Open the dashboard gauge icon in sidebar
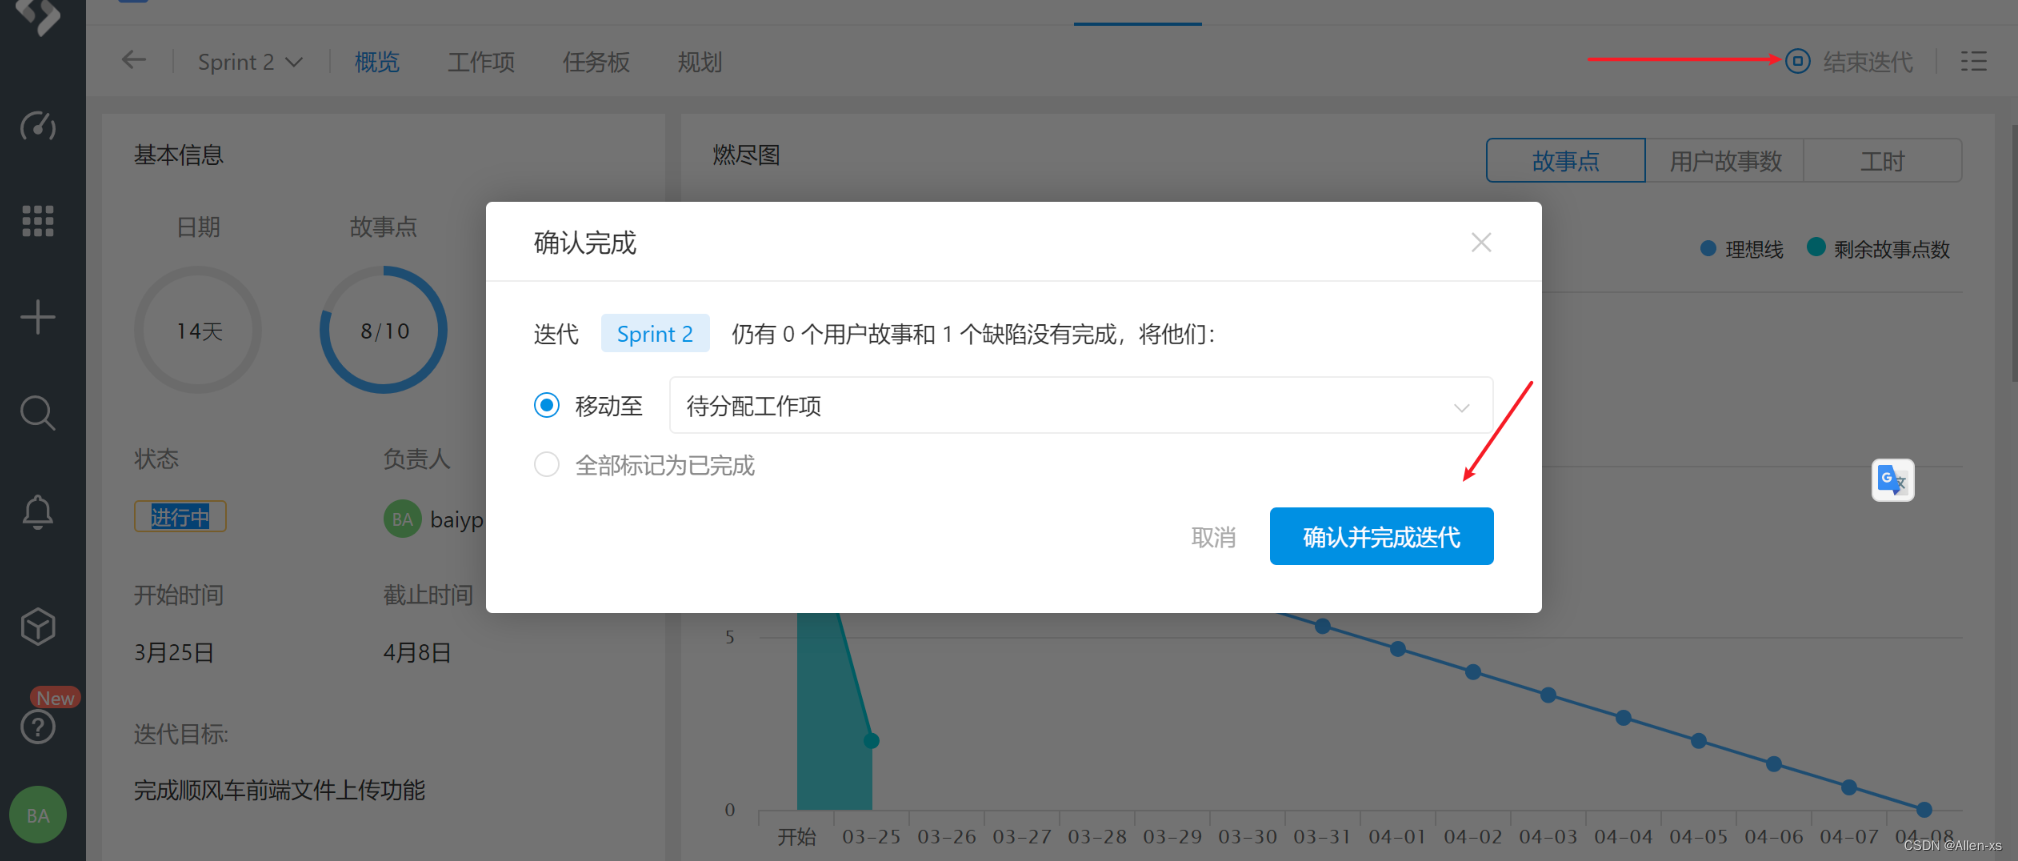 (x=38, y=126)
